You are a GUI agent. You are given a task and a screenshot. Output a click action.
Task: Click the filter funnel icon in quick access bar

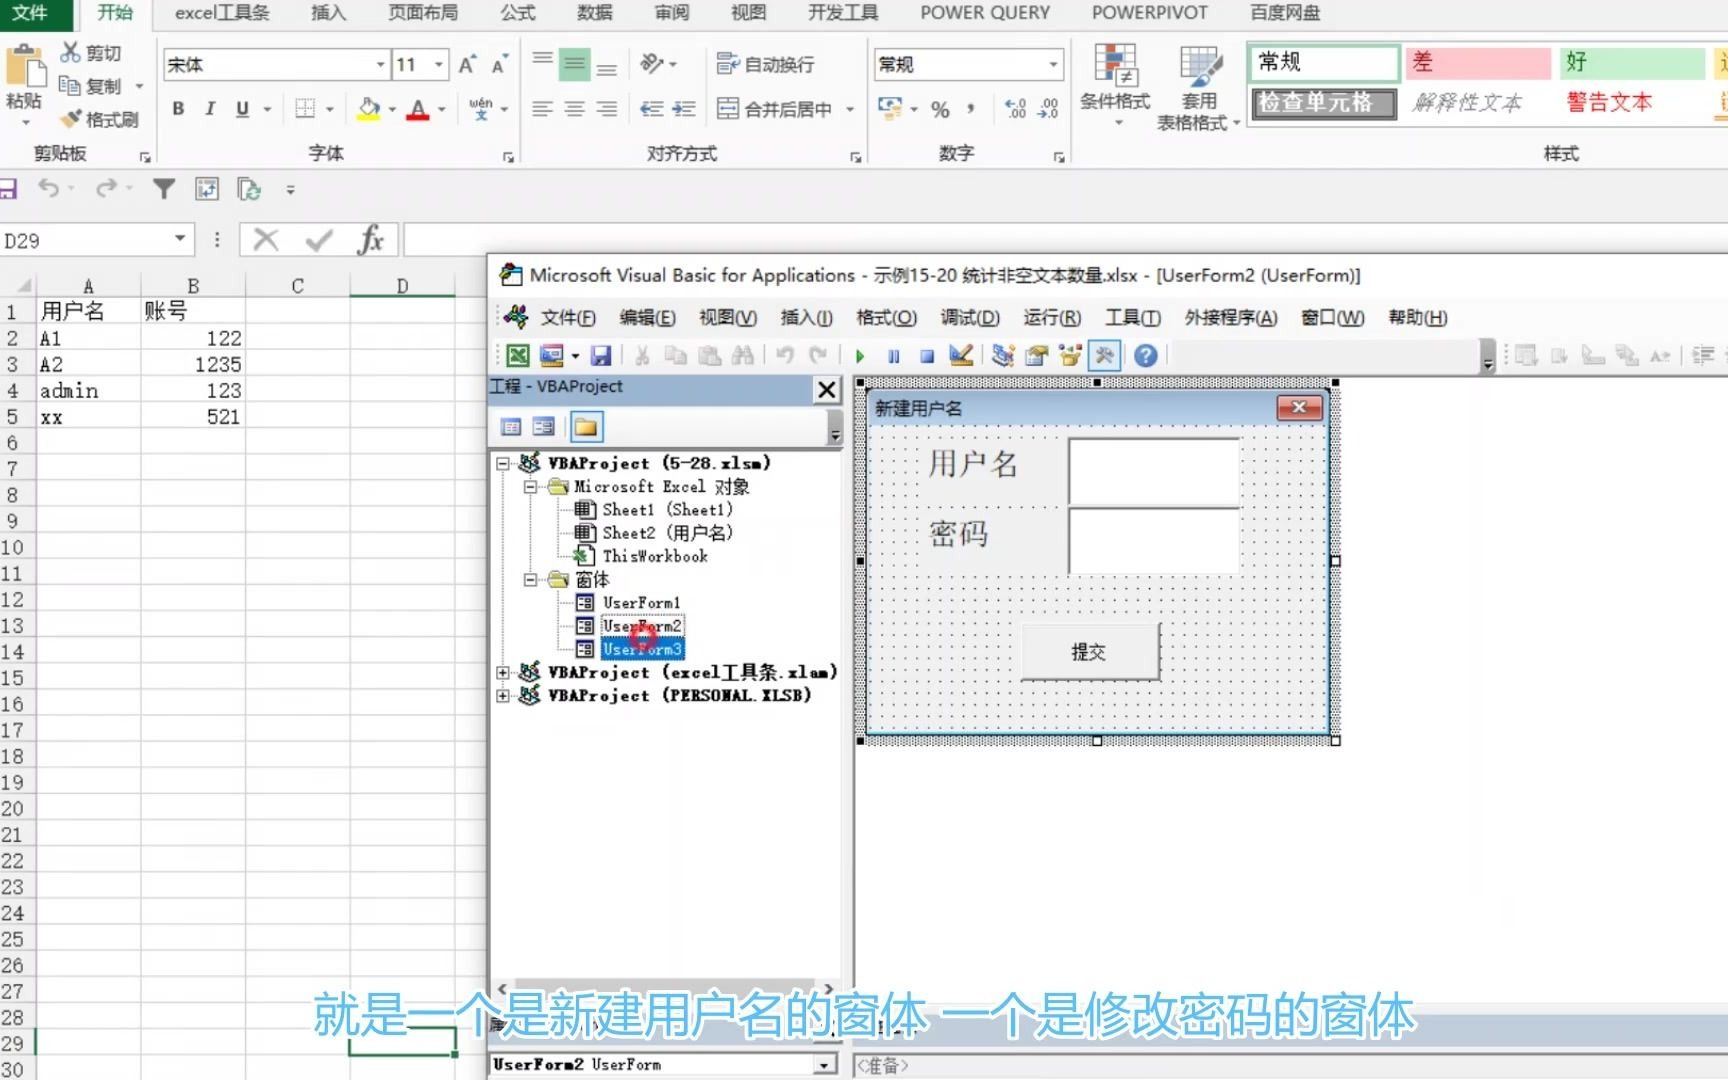164,188
